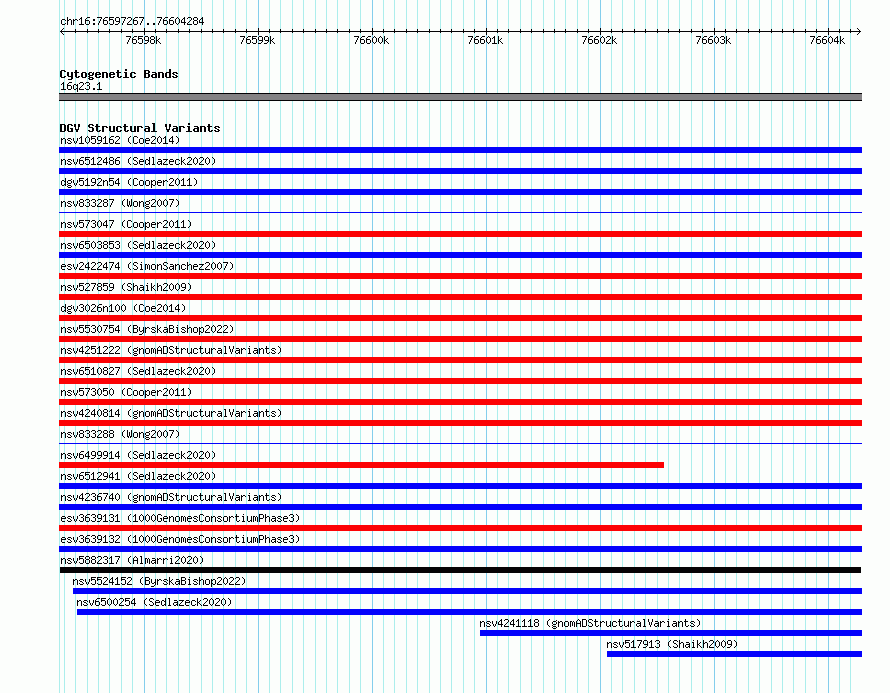Open nsv573047 (Cooper2011) variant details

(126, 224)
